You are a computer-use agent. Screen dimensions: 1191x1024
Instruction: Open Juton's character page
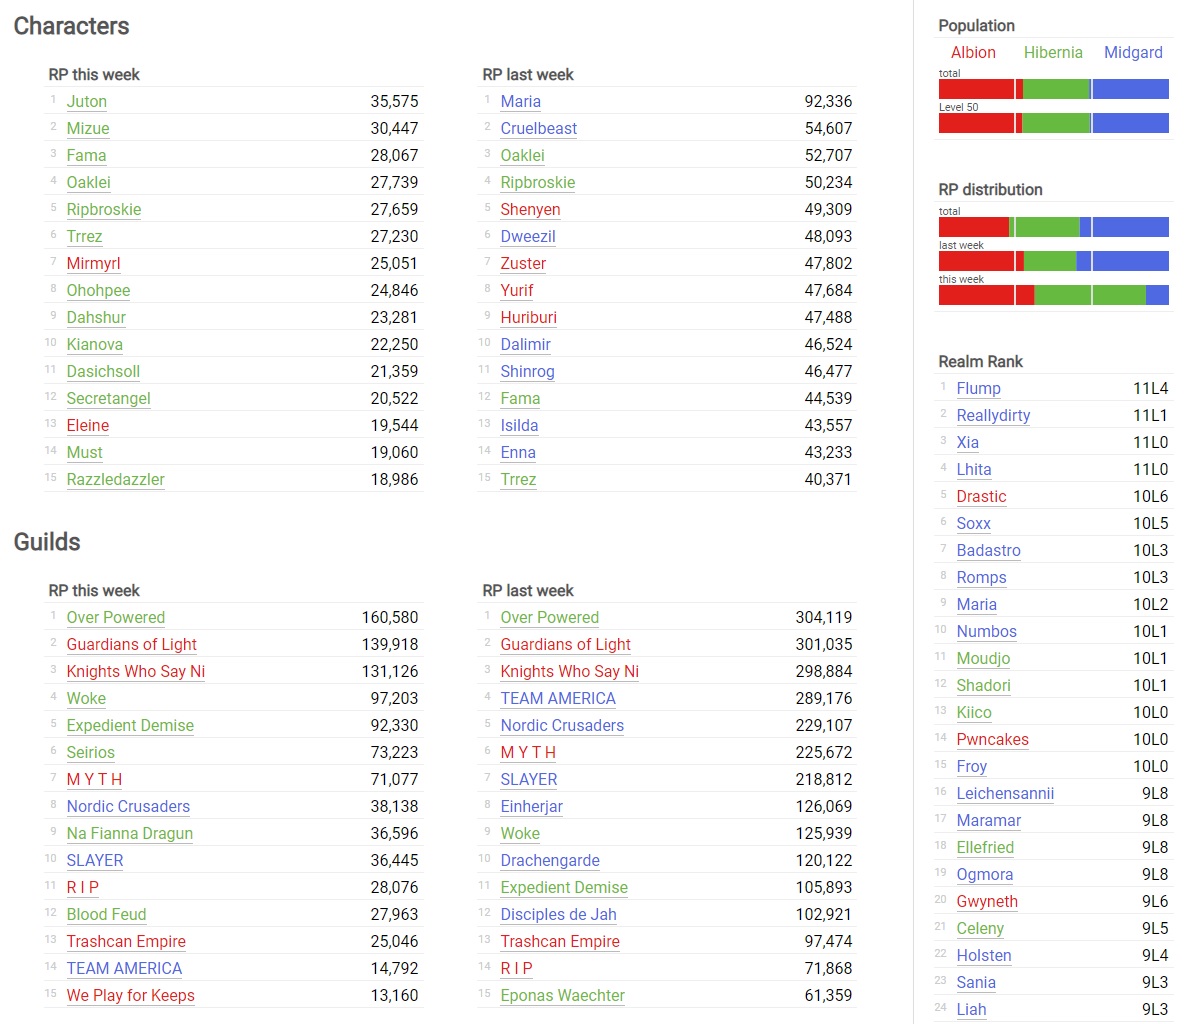pos(86,101)
